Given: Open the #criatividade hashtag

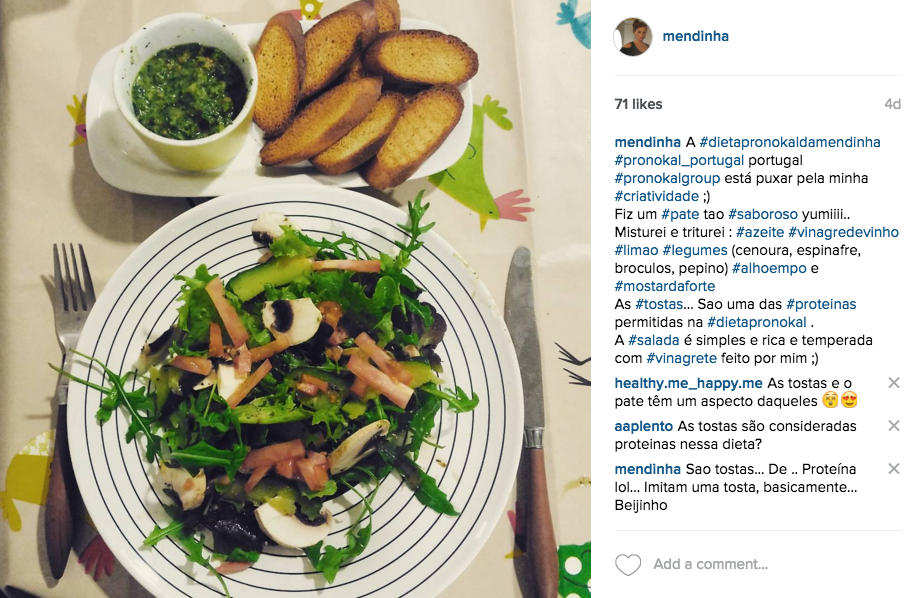Looking at the screenshot, I should click(656, 196).
